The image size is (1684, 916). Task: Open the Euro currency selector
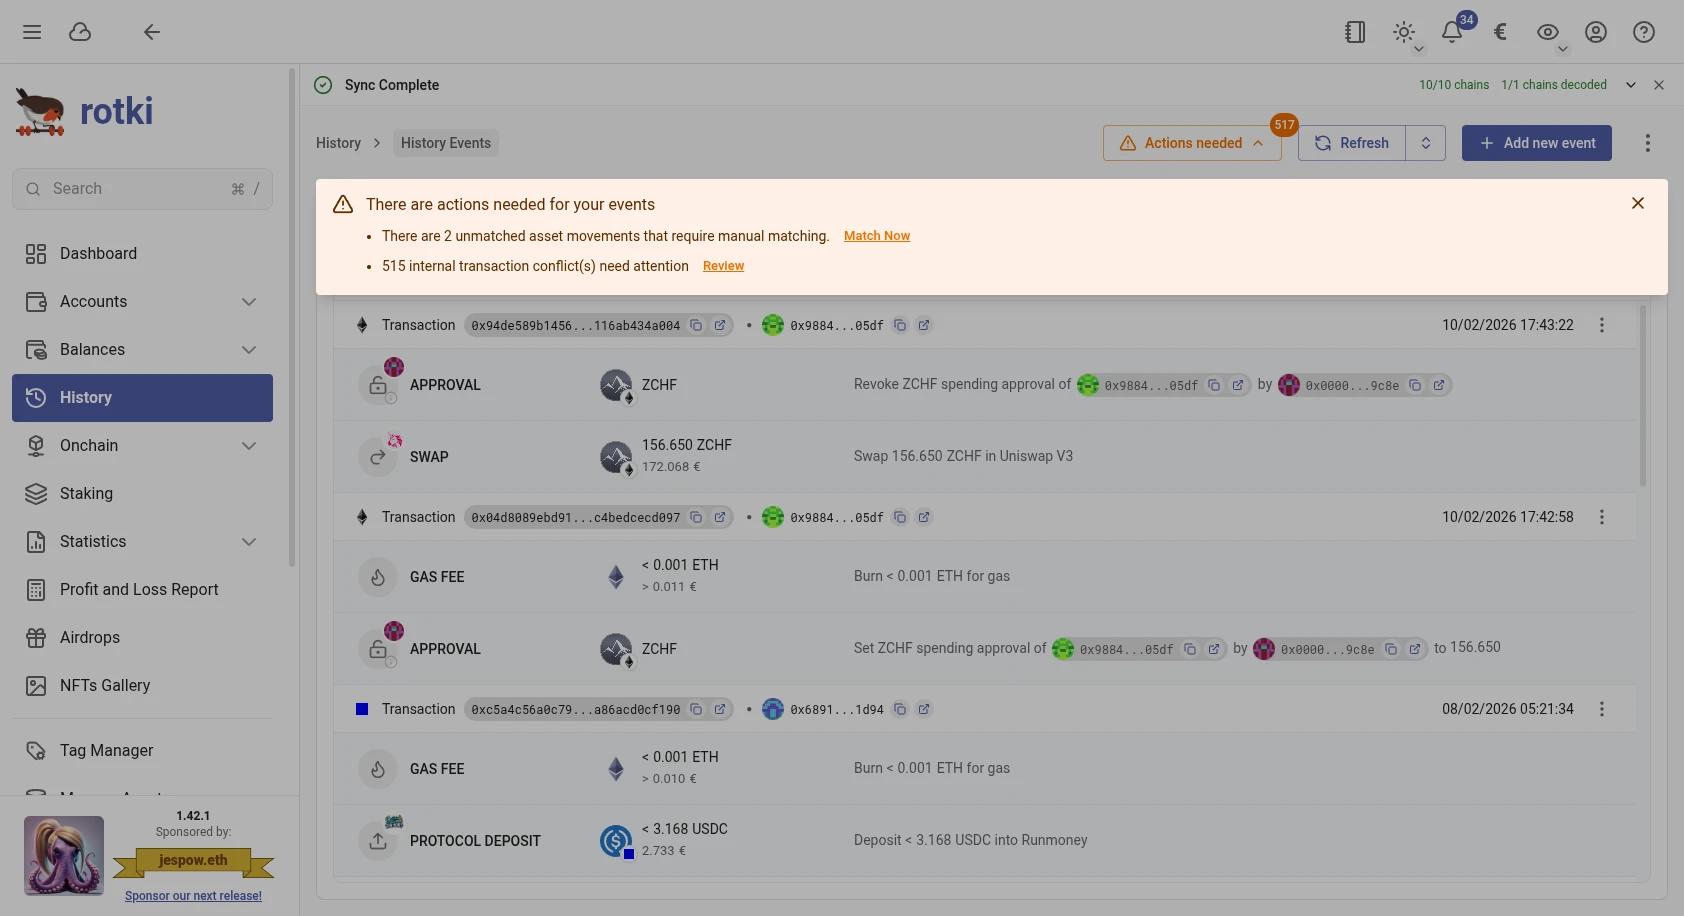[x=1499, y=31]
